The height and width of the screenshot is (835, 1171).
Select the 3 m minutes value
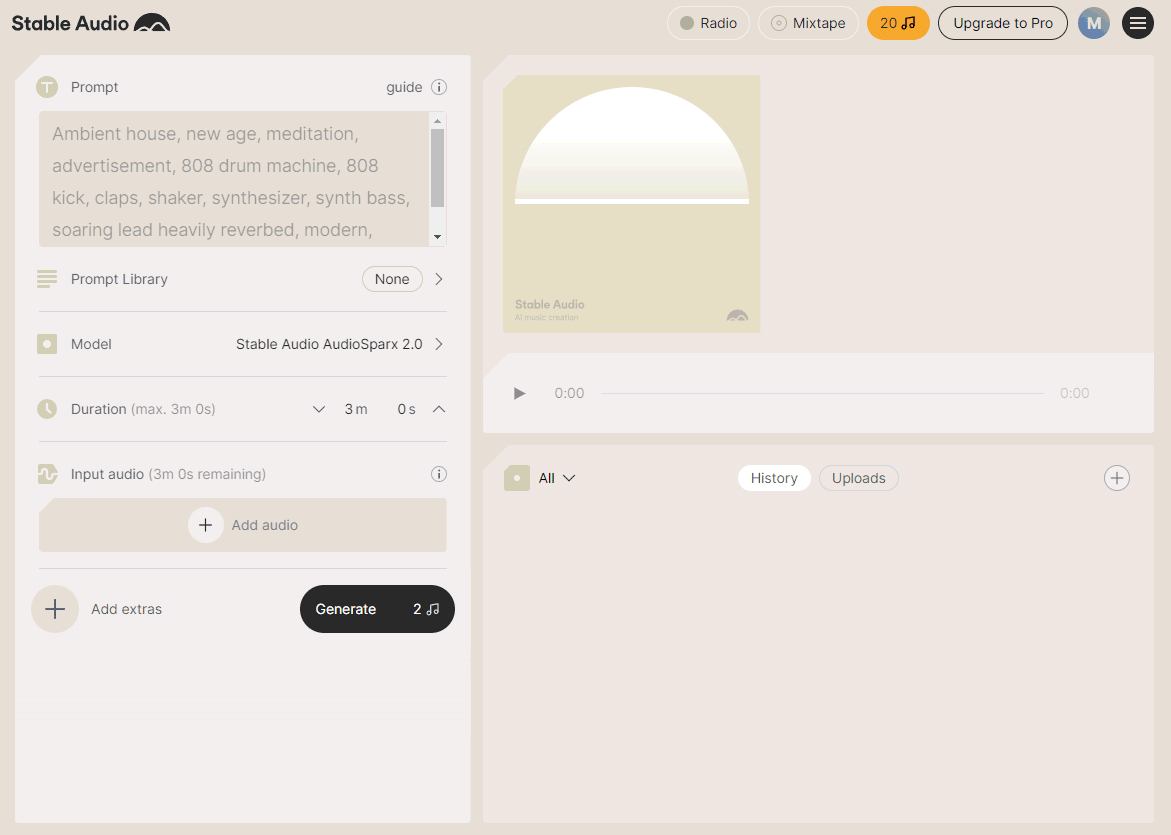[x=356, y=409]
